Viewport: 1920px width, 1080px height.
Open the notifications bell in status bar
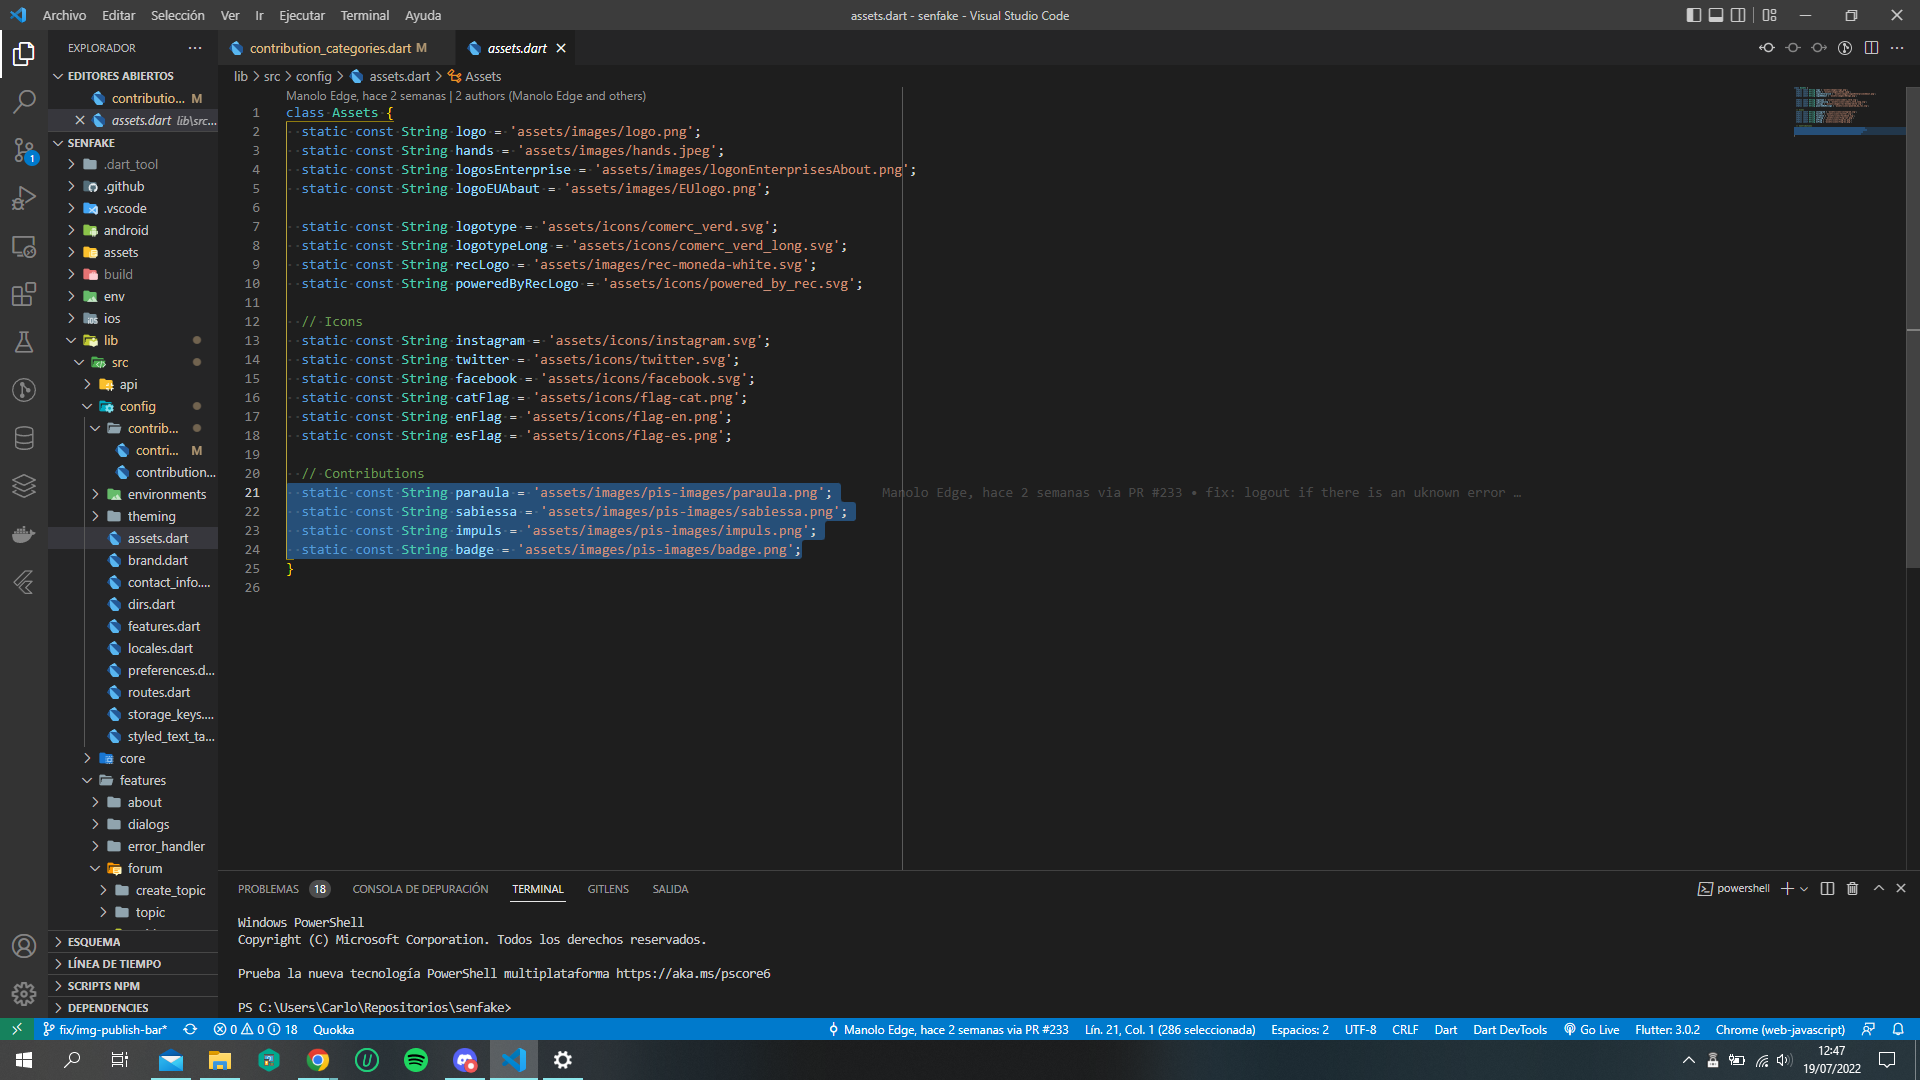point(1898,1029)
